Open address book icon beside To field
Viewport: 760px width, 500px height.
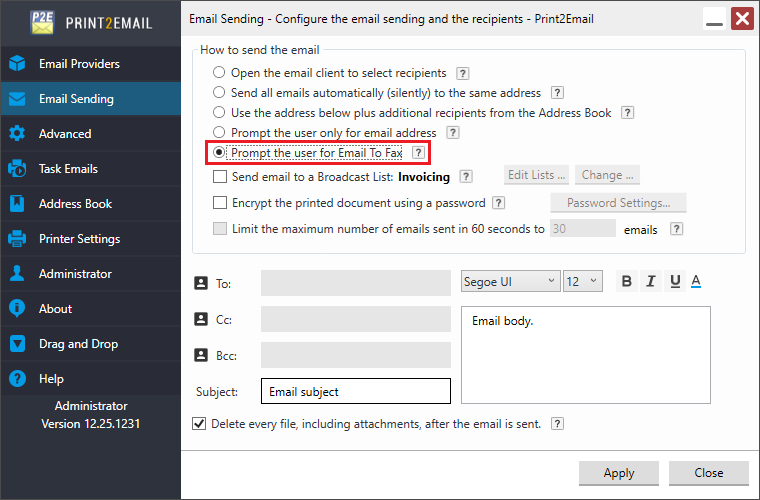[x=201, y=283]
